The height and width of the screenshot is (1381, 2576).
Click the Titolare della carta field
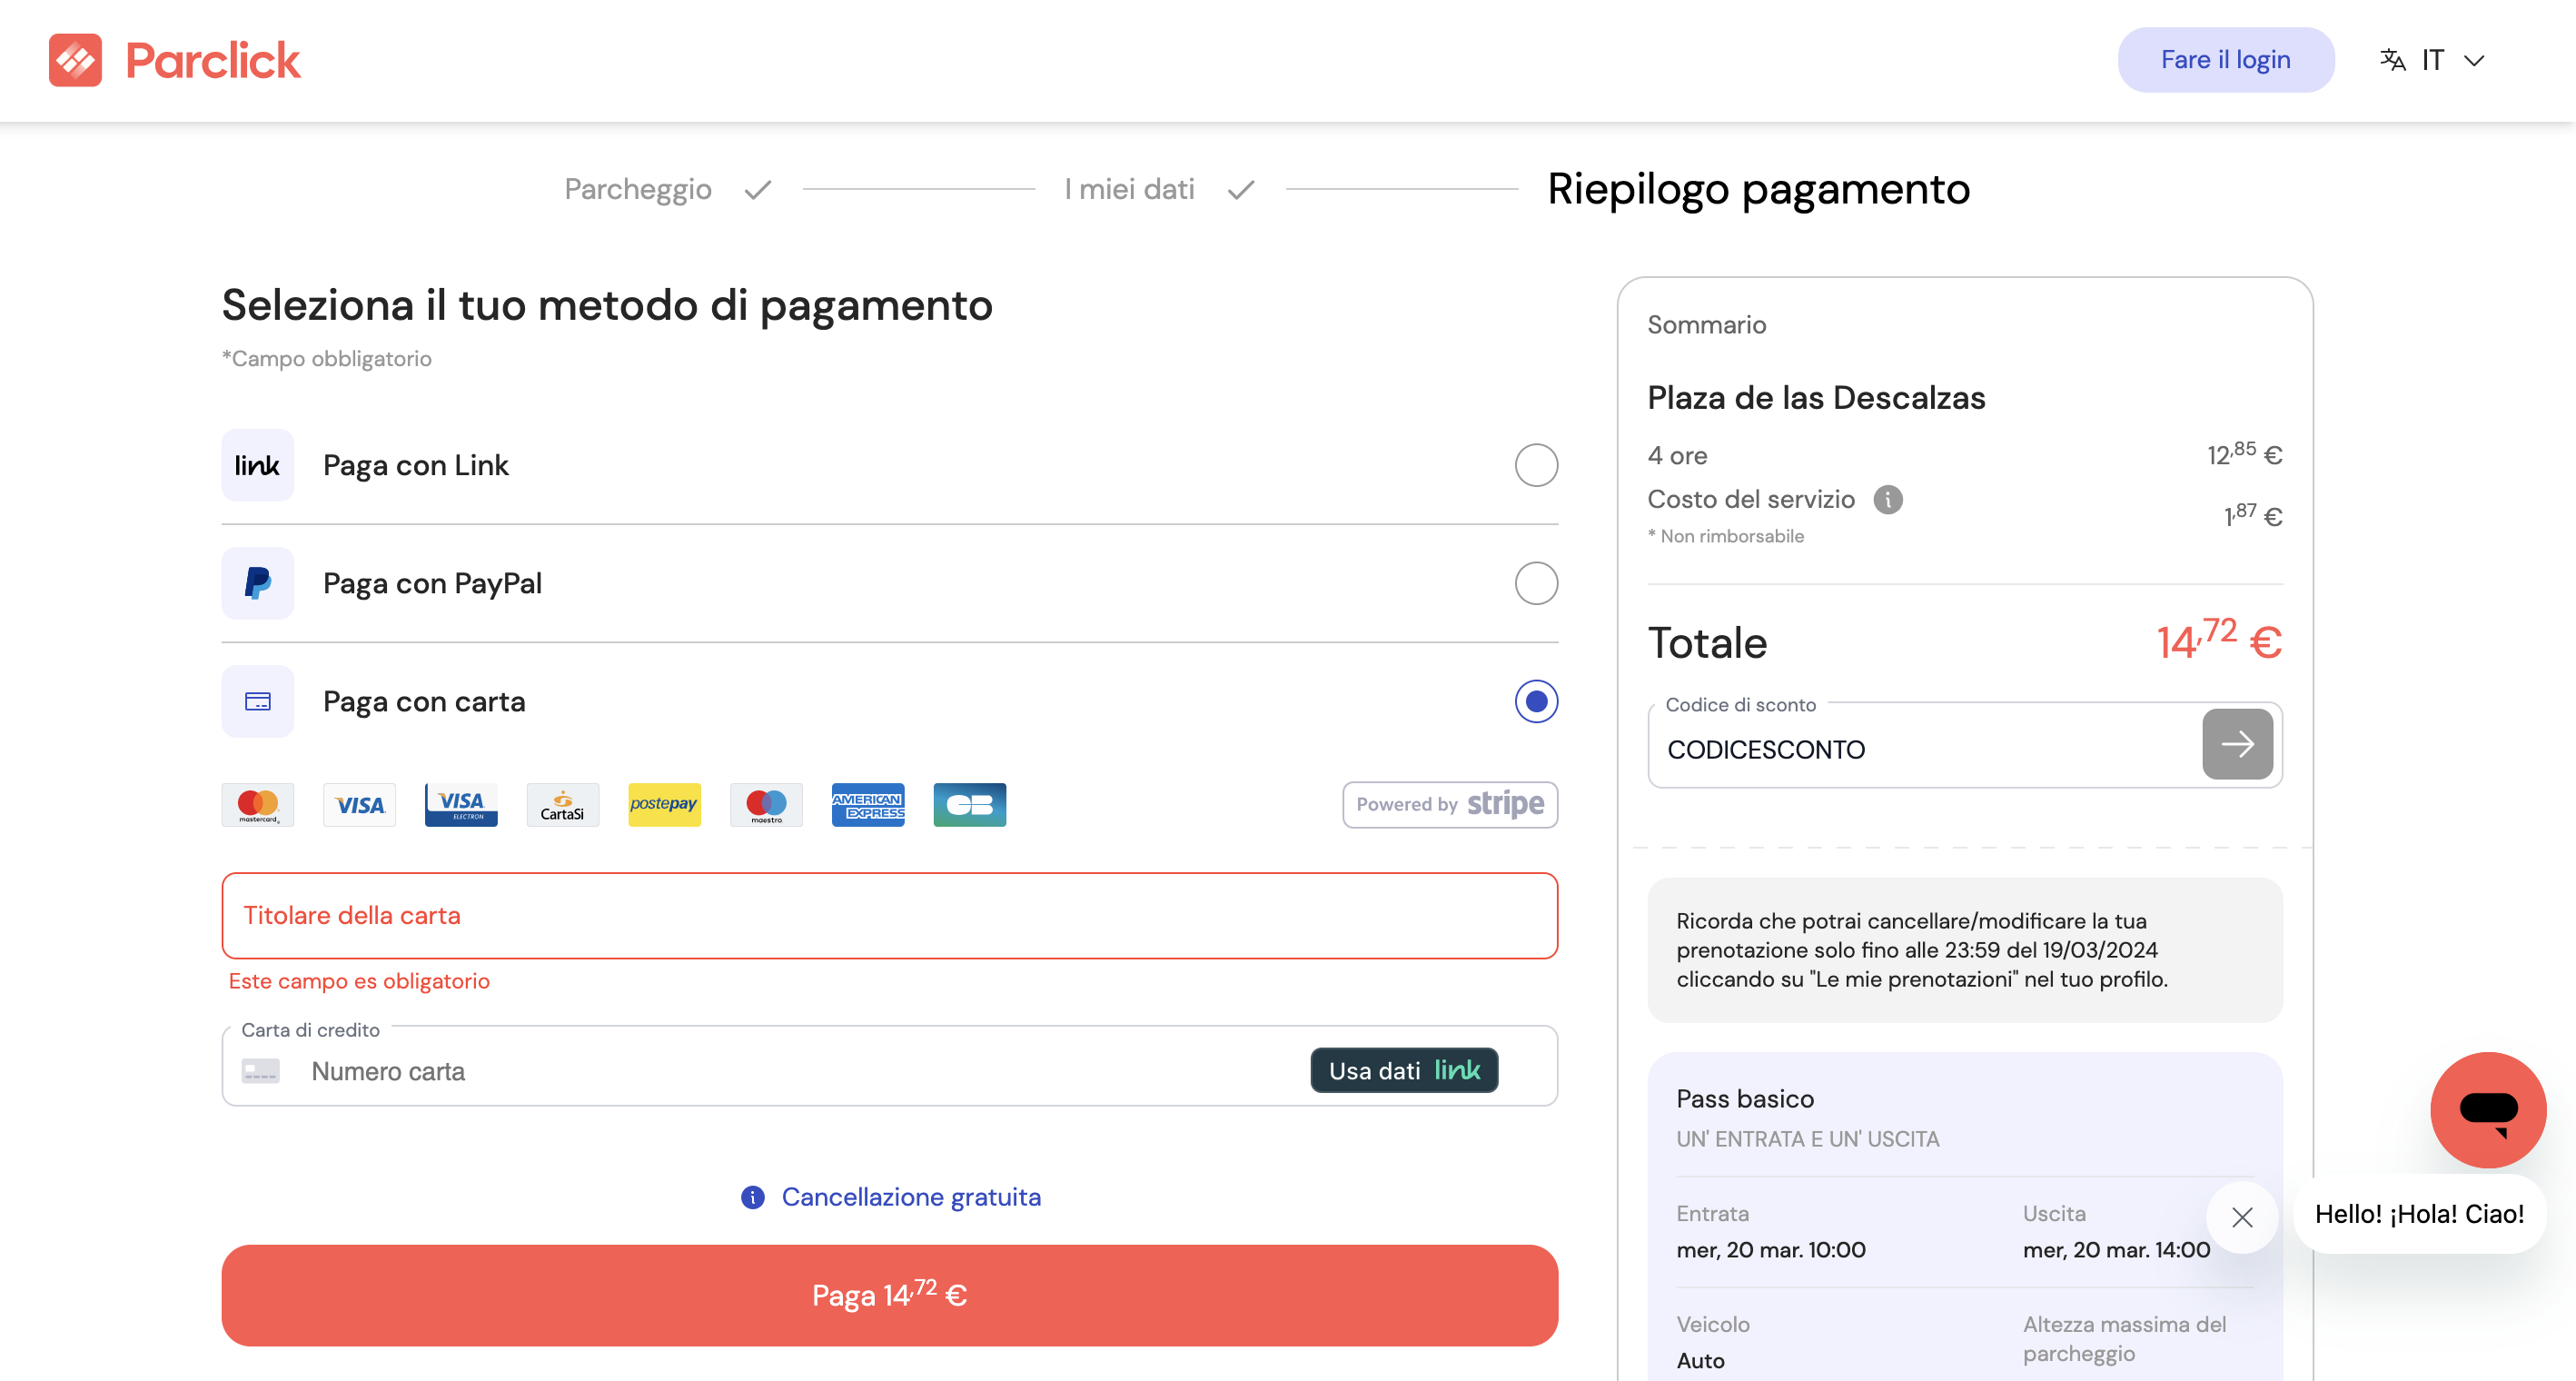pyautogui.click(x=888, y=915)
